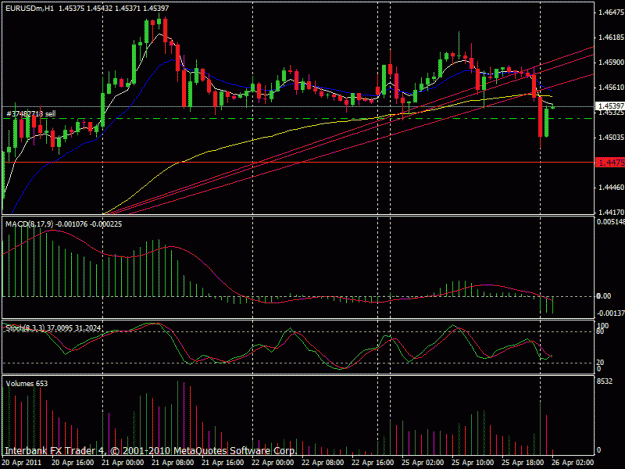The height and width of the screenshot is (469, 625).
Task: Click the current price label 1.45397
Action: point(610,106)
